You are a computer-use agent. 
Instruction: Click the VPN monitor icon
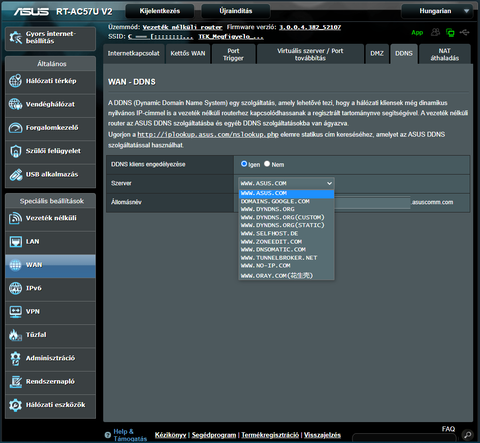click(15, 312)
